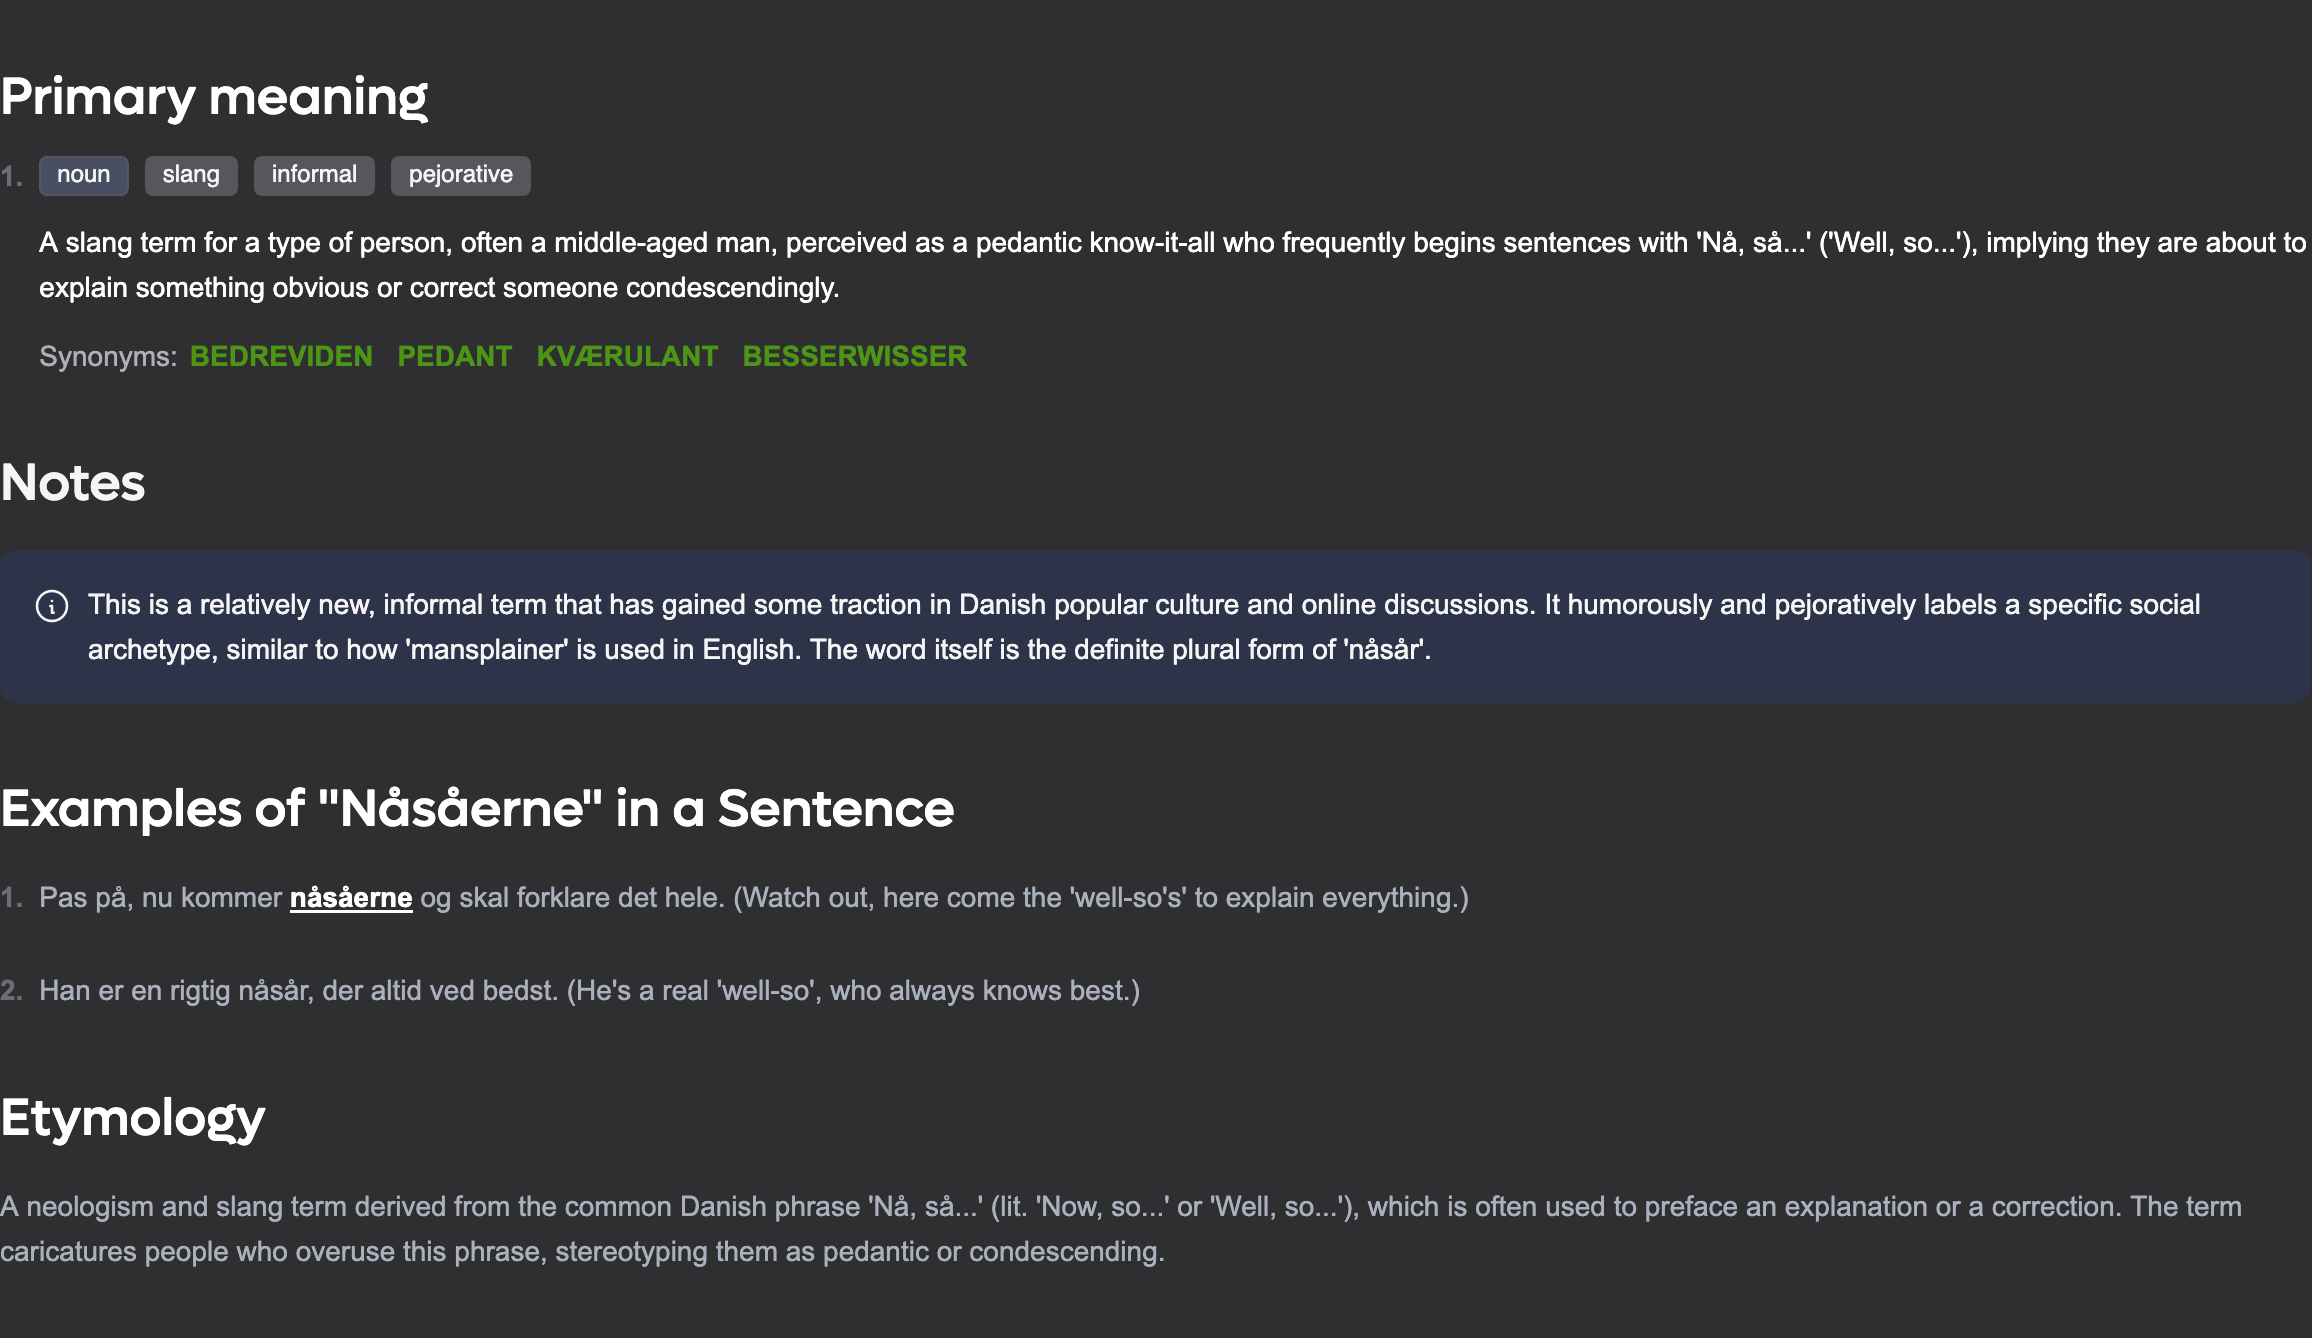
Task: Click the 'Notes' section heading
Action: 73,483
